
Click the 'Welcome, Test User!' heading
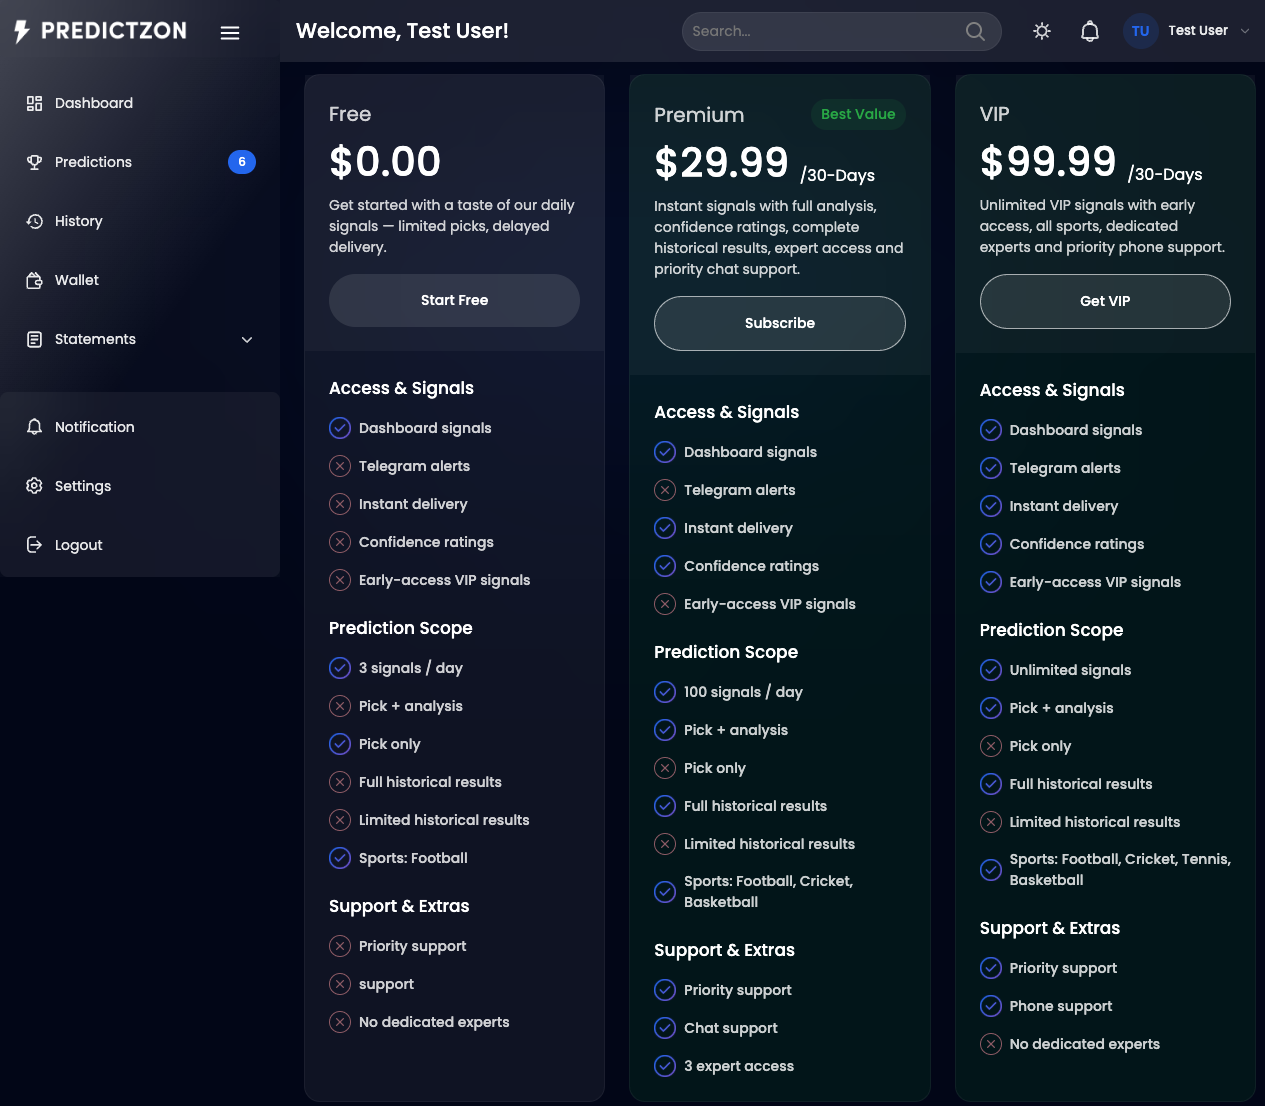click(402, 31)
